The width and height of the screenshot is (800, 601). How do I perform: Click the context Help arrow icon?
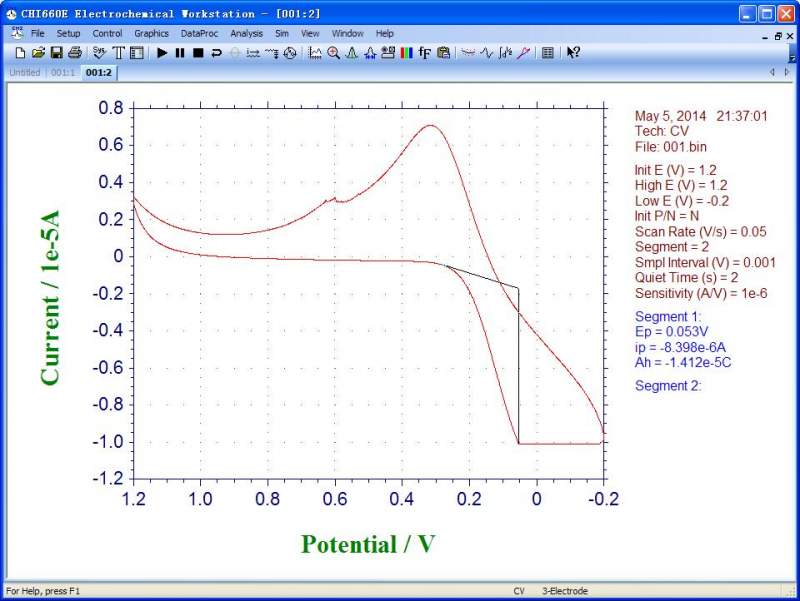pyautogui.click(x=573, y=53)
